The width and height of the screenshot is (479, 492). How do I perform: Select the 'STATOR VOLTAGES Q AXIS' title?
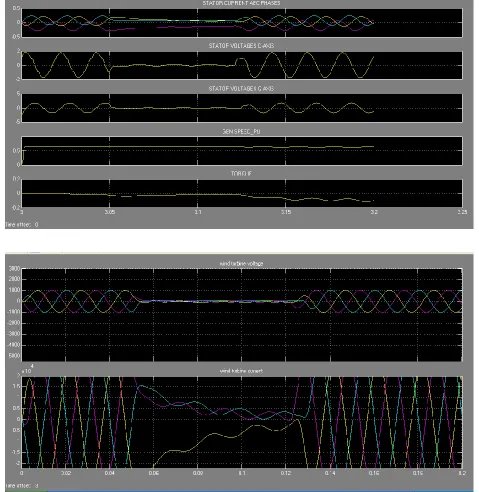(x=241, y=88)
